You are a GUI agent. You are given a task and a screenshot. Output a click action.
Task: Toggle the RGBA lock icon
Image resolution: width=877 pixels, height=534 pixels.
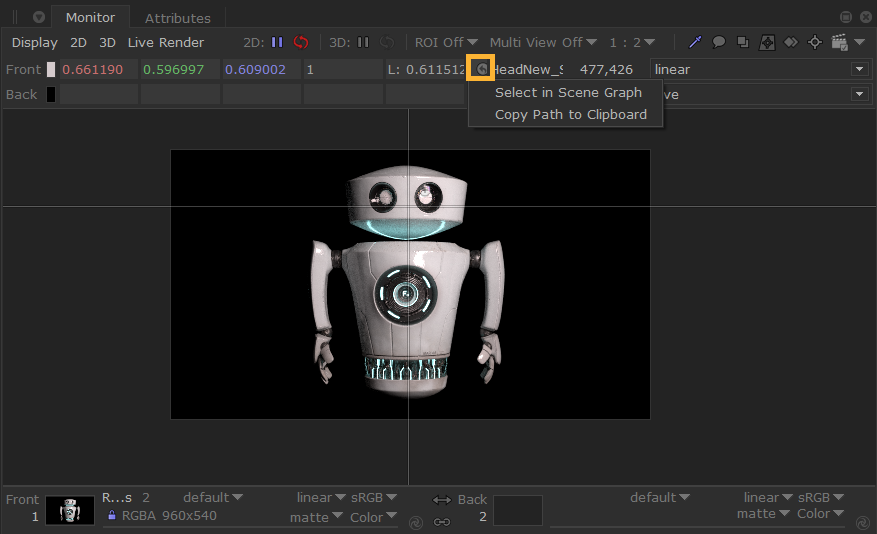[x=112, y=516]
